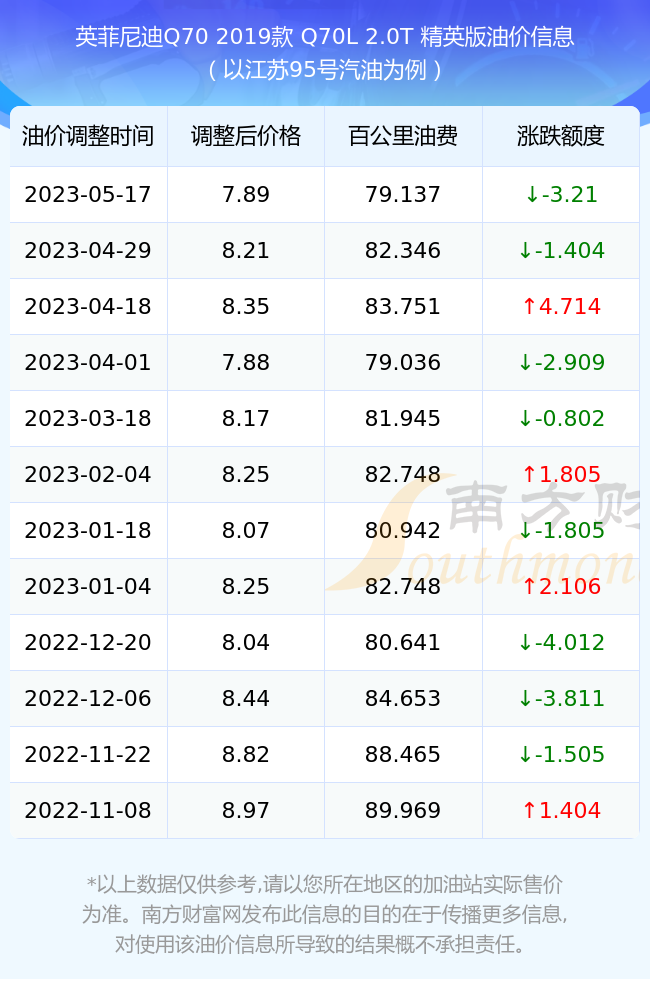Click the ↑2.106 change value

(x=561, y=587)
